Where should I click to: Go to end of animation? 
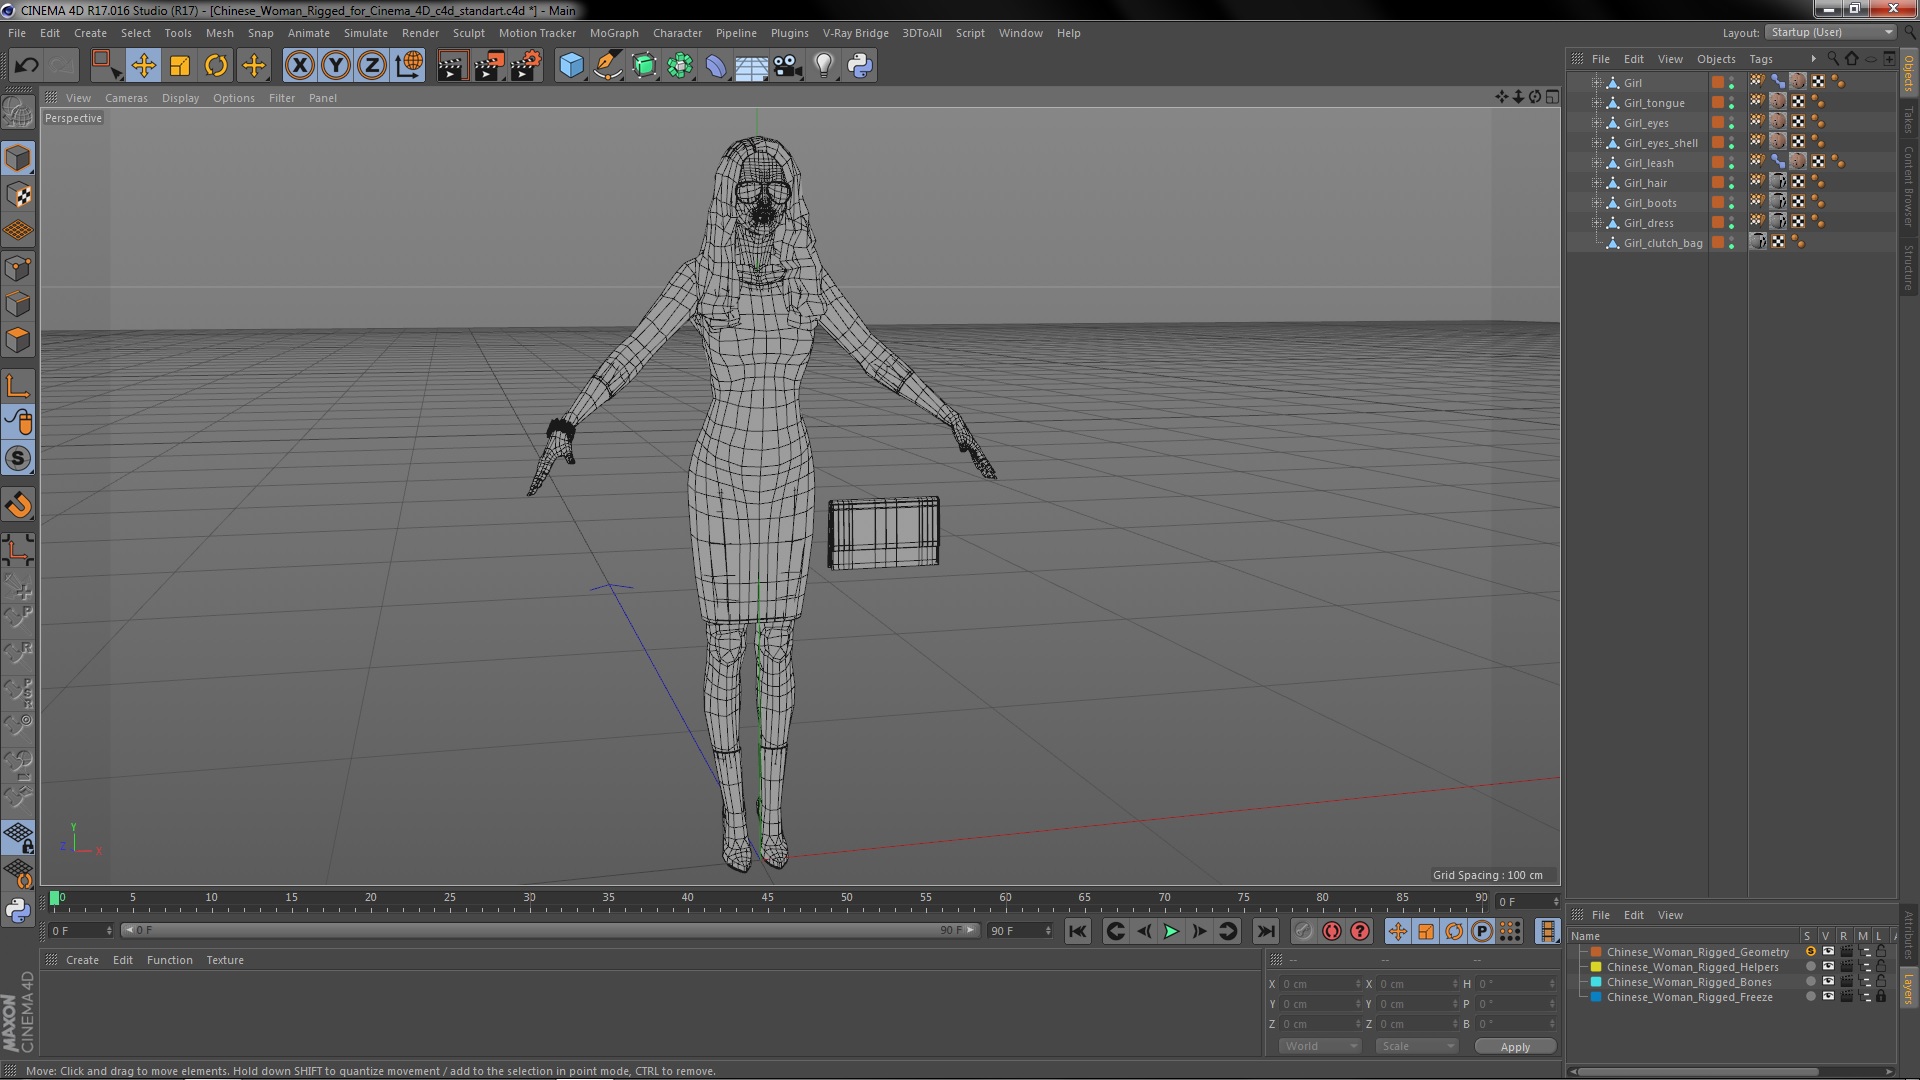coord(1265,931)
